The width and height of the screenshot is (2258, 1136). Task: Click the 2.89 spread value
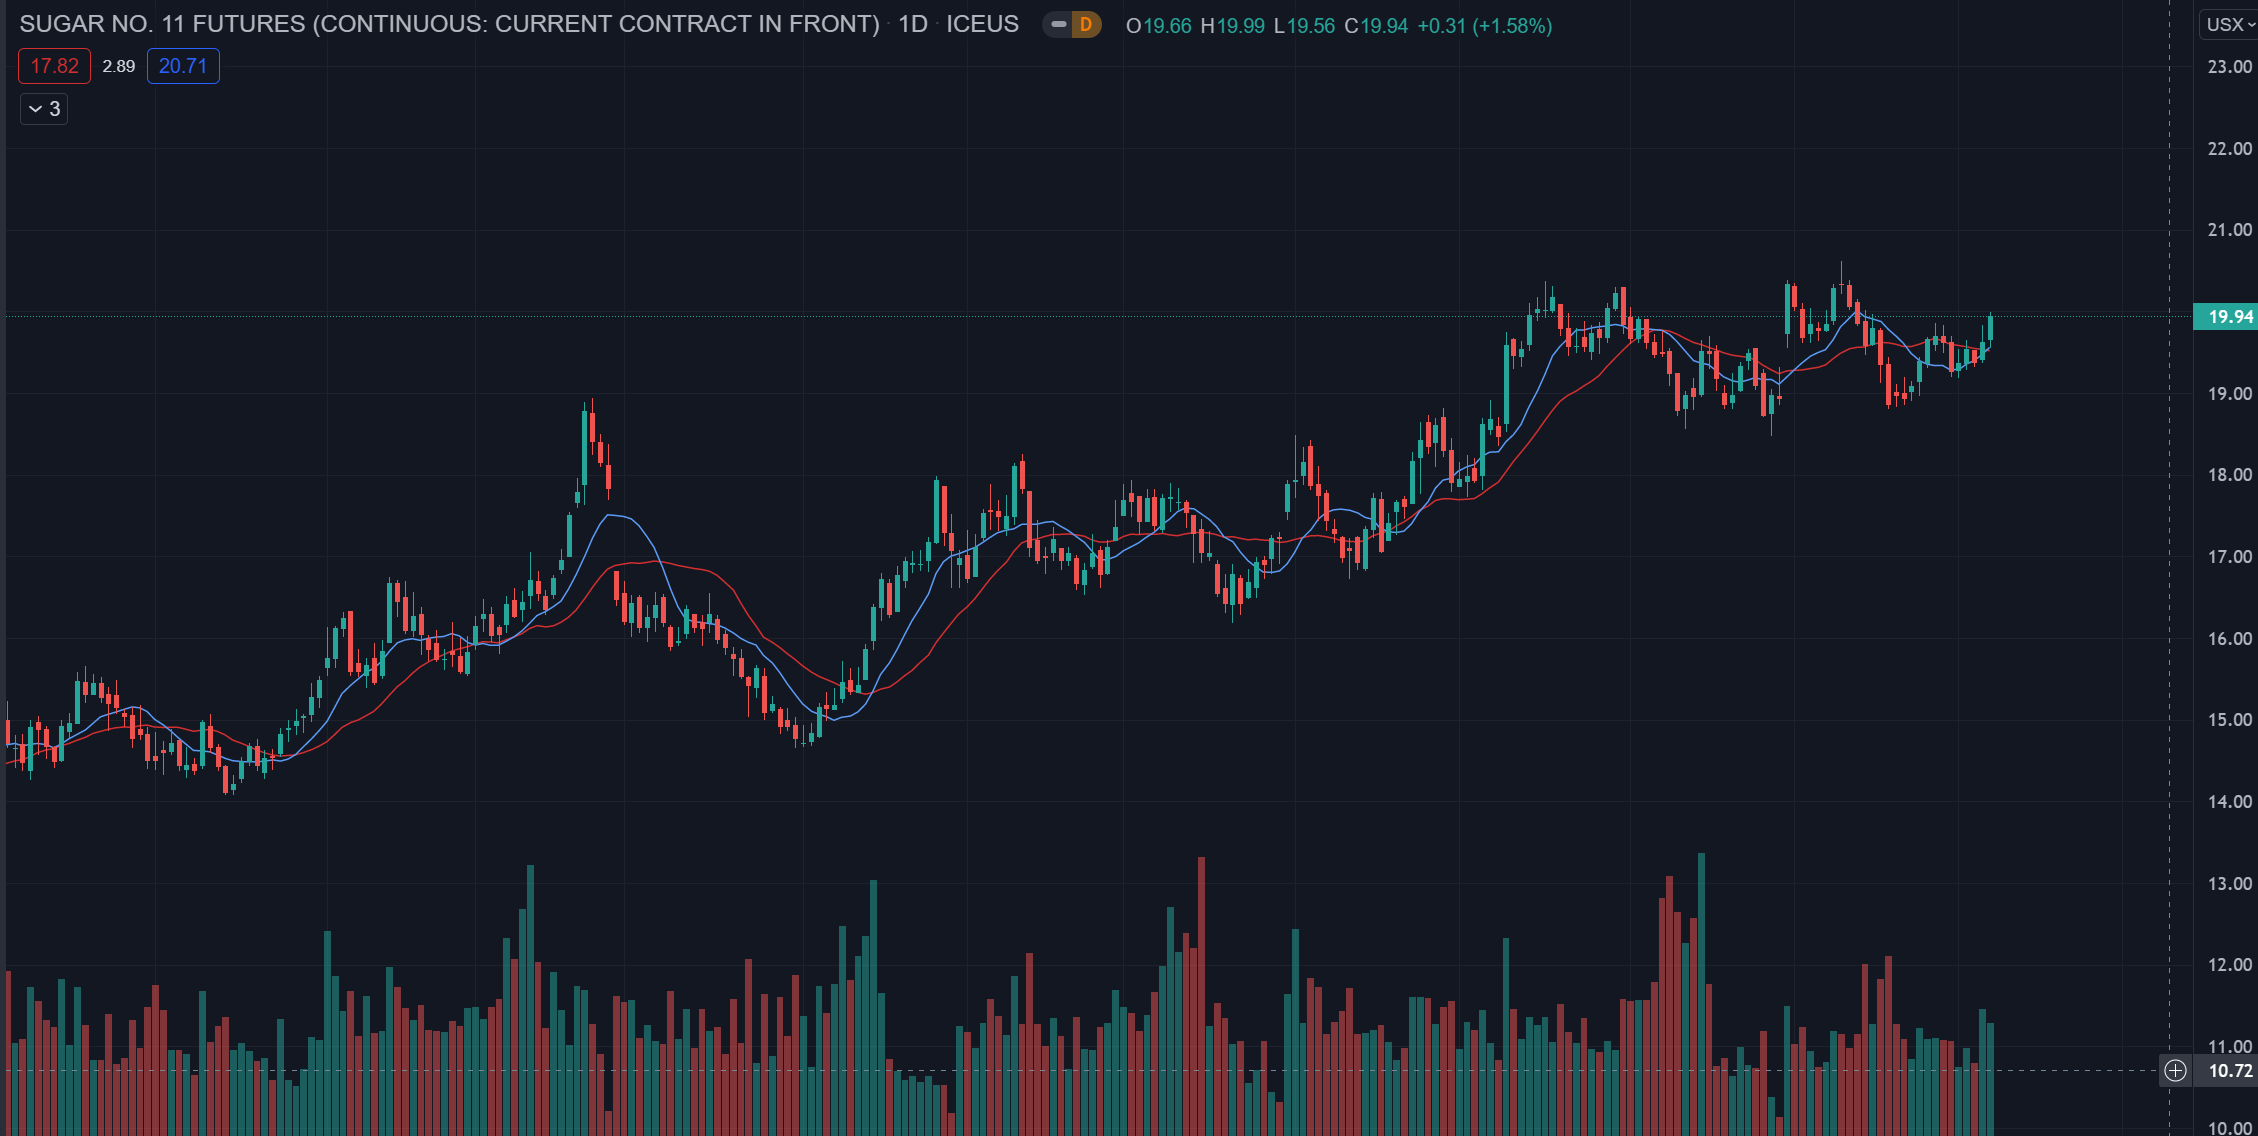(x=119, y=66)
